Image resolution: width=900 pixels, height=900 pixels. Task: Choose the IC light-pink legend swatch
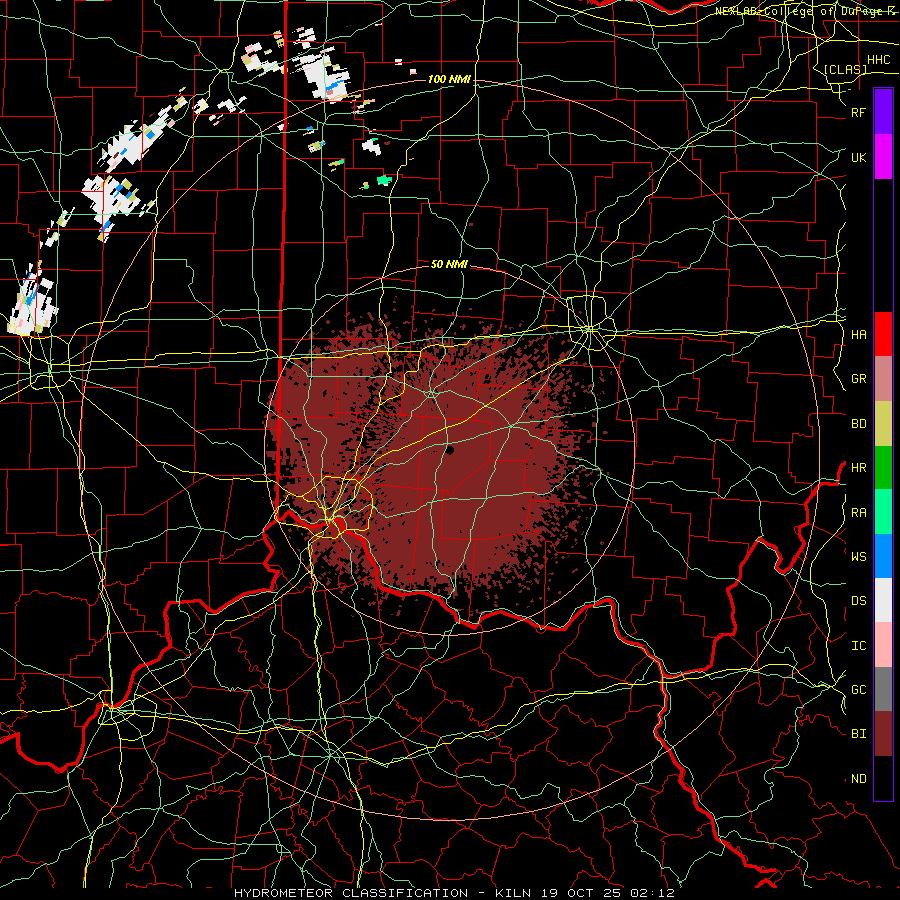coord(883,645)
